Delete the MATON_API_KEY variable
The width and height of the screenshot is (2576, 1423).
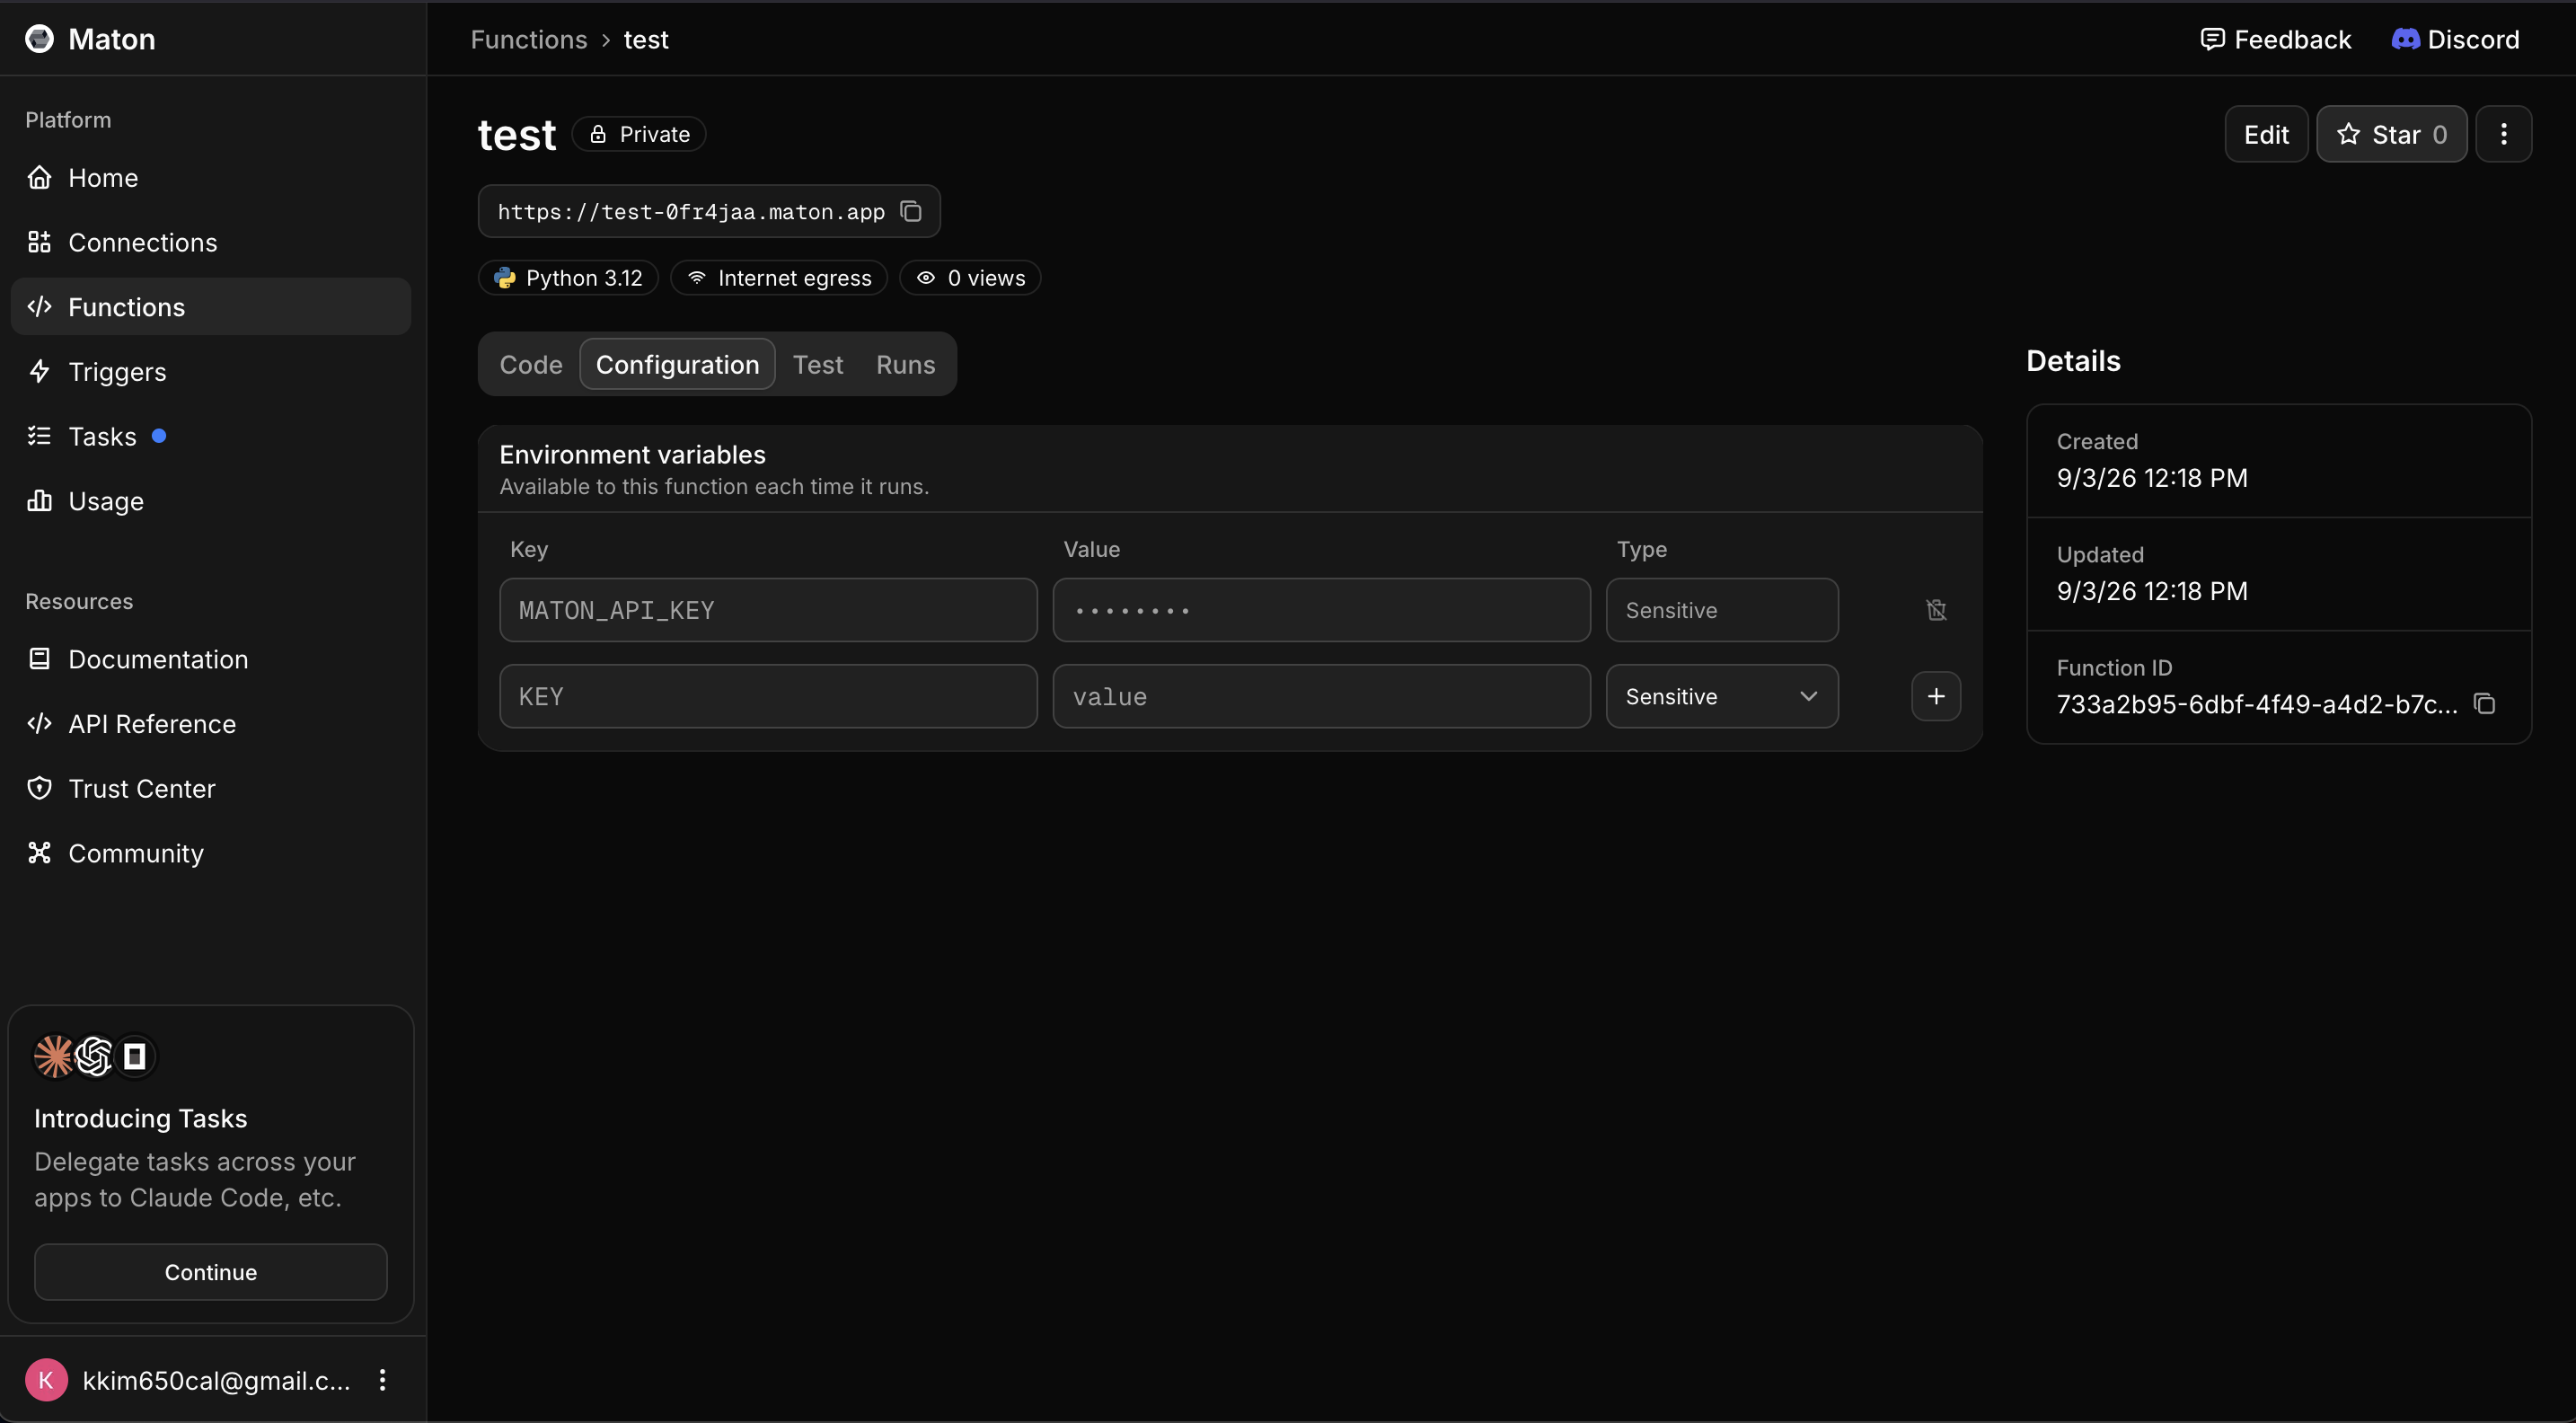tap(1936, 610)
